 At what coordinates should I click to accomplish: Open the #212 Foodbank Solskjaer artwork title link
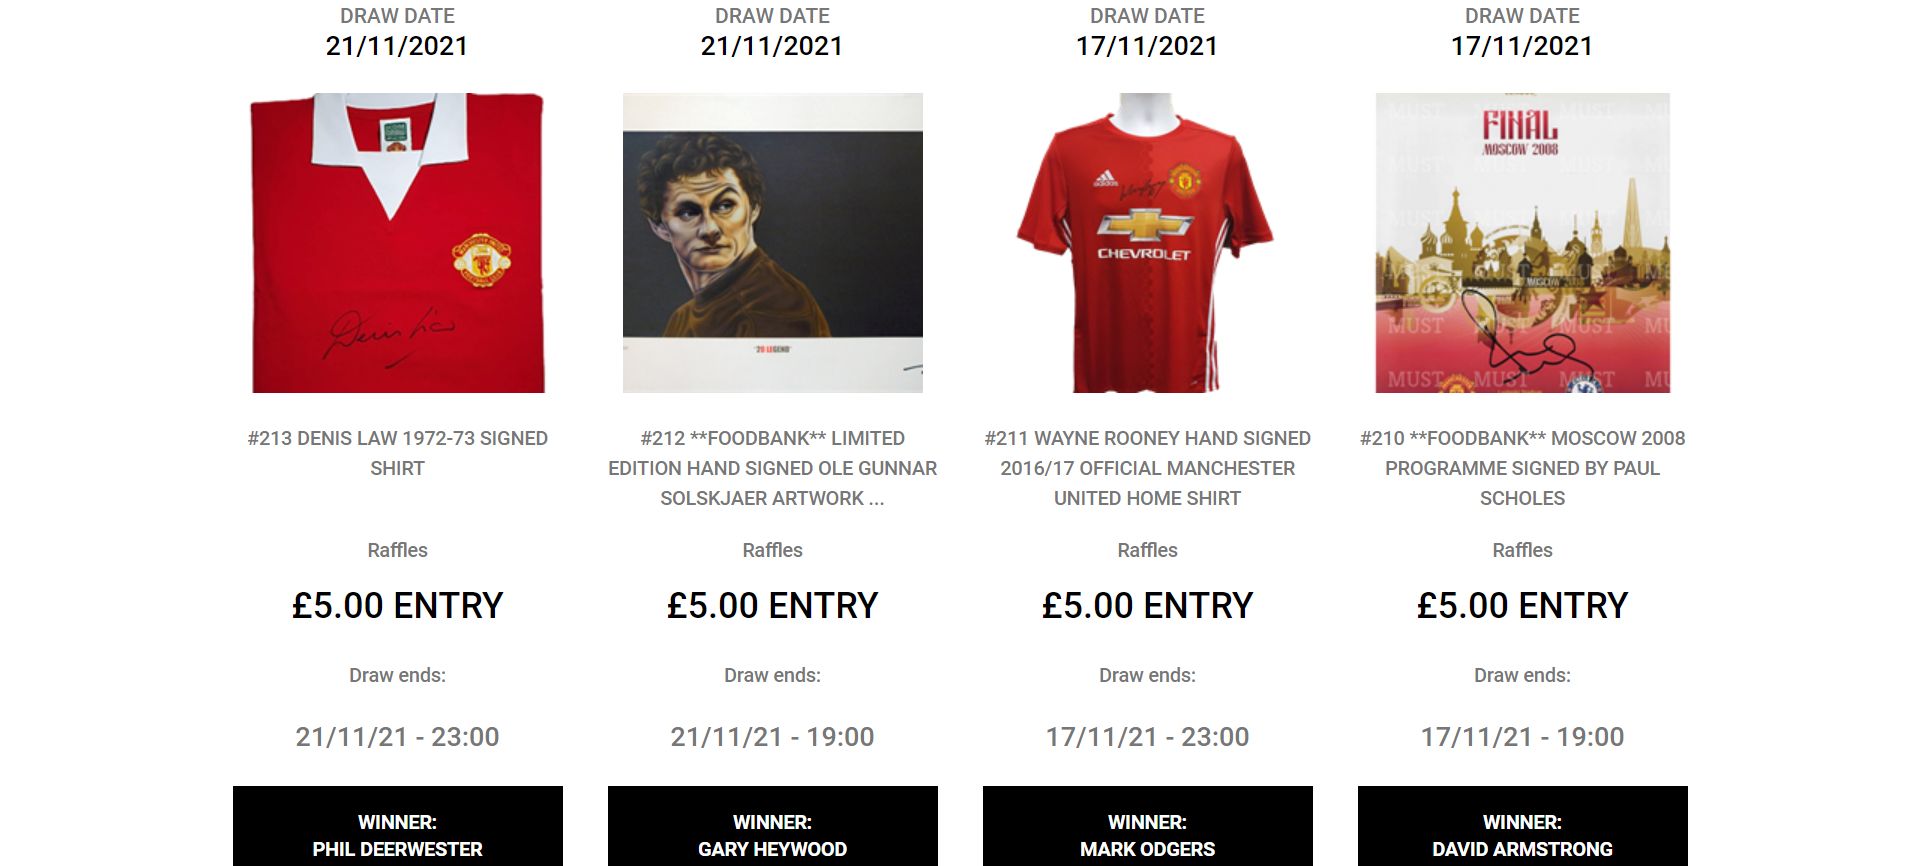point(772,468)
